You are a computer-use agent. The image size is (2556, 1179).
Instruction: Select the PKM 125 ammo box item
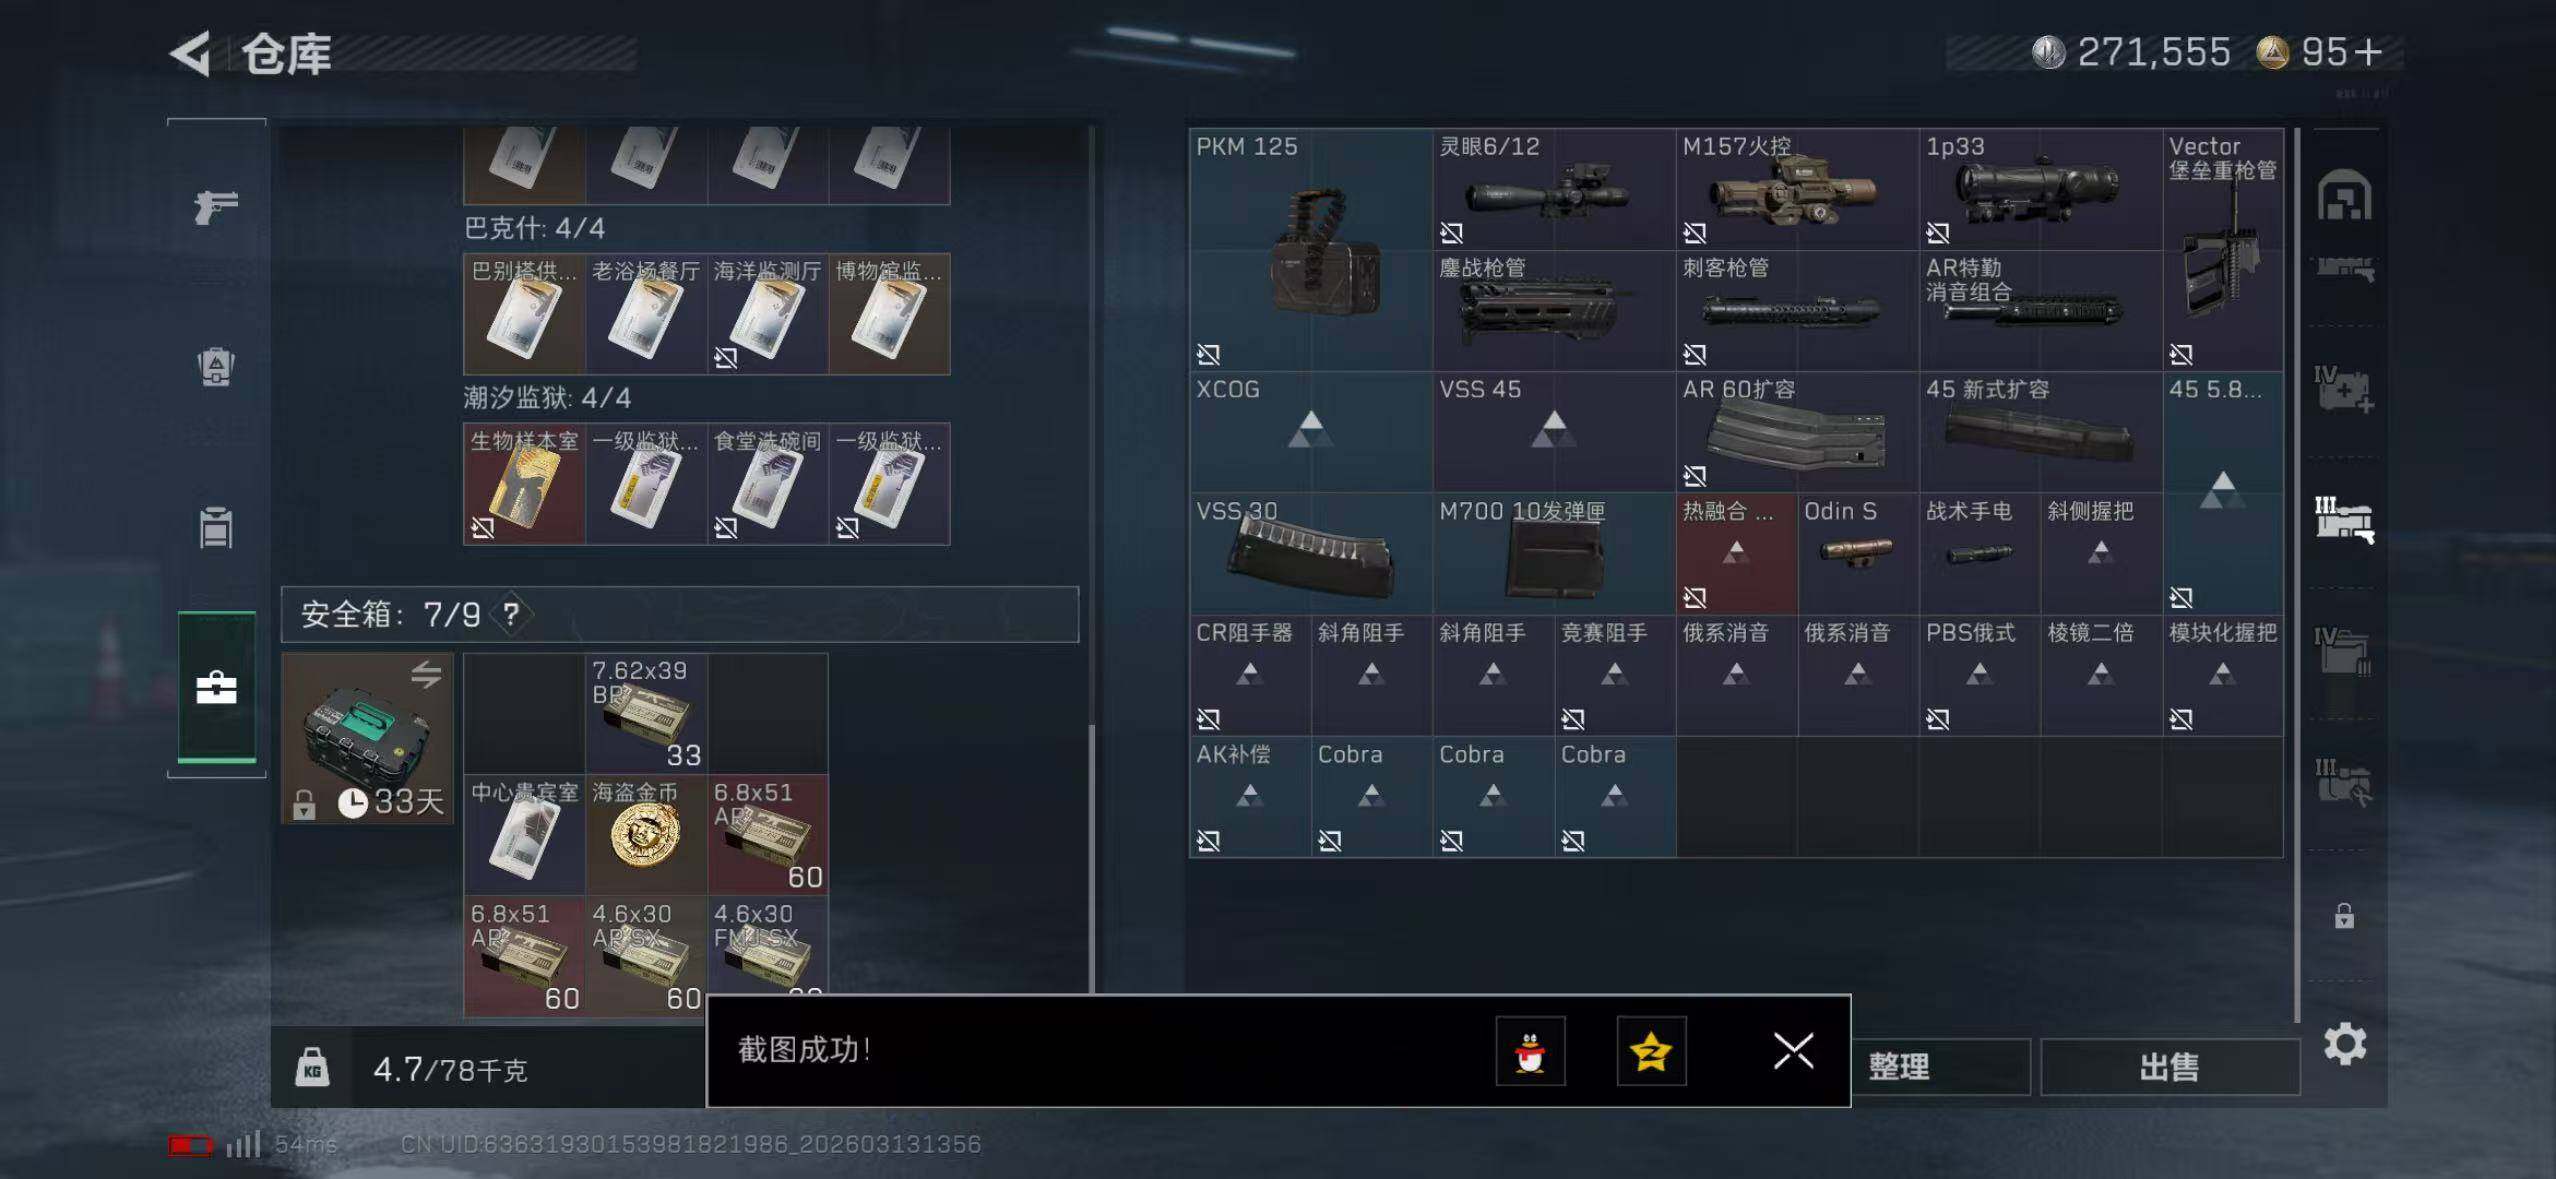point(1310,250)
